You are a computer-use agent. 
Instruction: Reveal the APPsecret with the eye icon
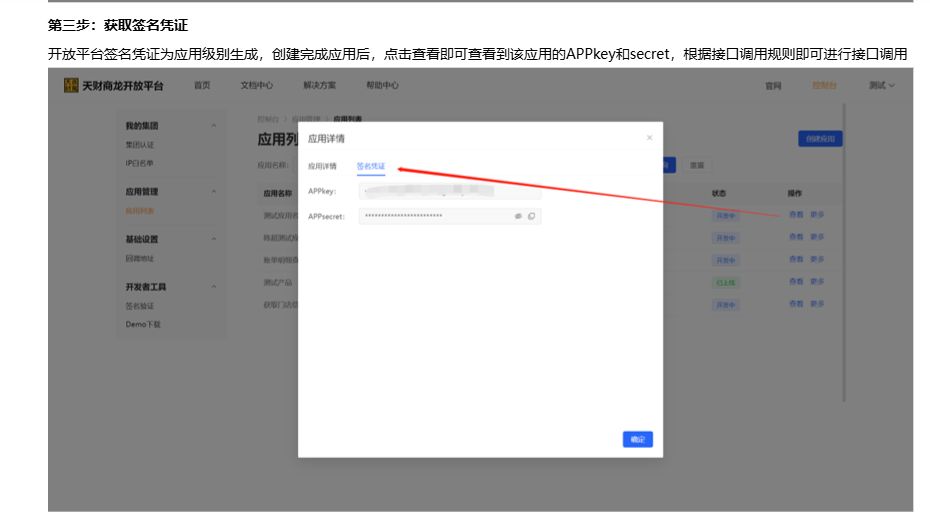click(518, 216)
